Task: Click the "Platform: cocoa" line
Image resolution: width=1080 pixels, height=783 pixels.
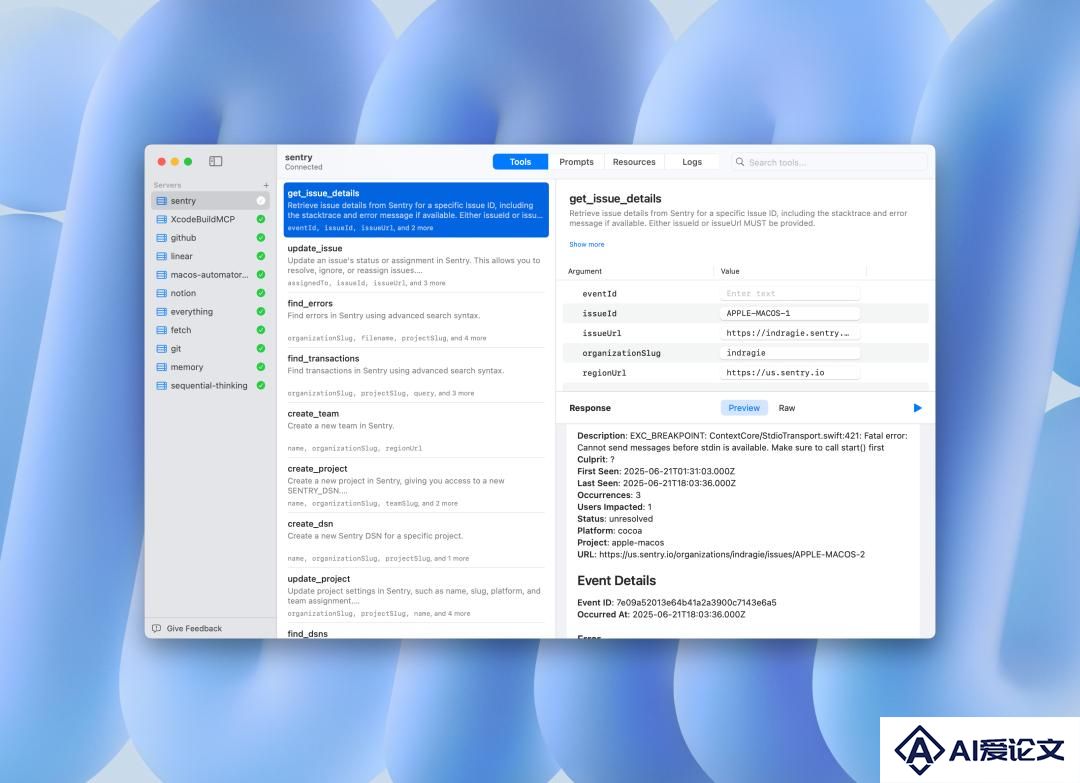Action: tap(610, 531)
